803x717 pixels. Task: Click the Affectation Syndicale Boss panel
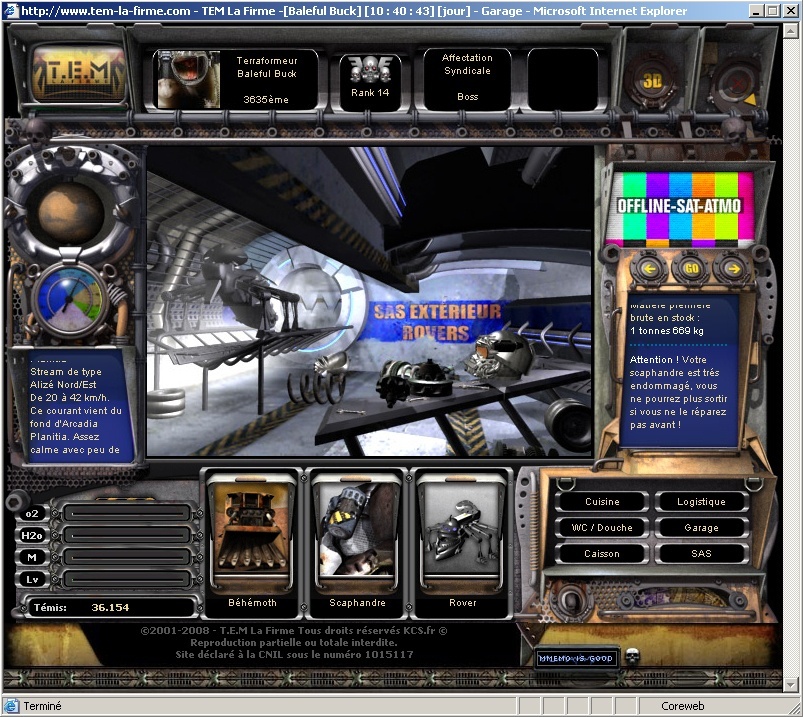coord(467,78)
